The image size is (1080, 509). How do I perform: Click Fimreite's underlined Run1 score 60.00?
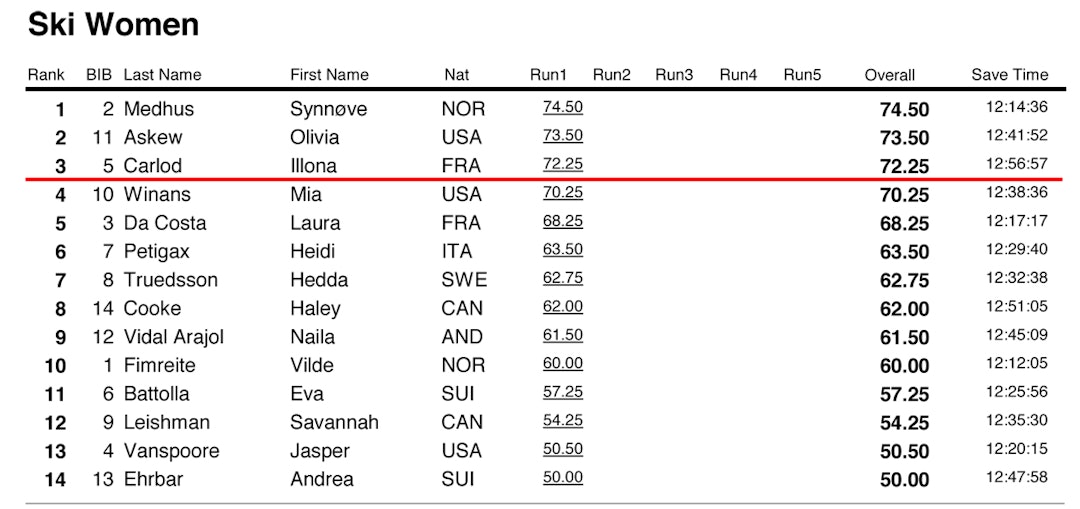point(562,363)
